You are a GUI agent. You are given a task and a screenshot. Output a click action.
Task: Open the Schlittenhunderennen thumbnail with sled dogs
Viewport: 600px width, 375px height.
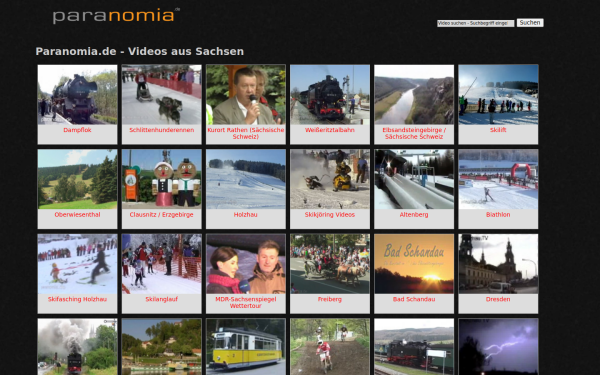161,95
